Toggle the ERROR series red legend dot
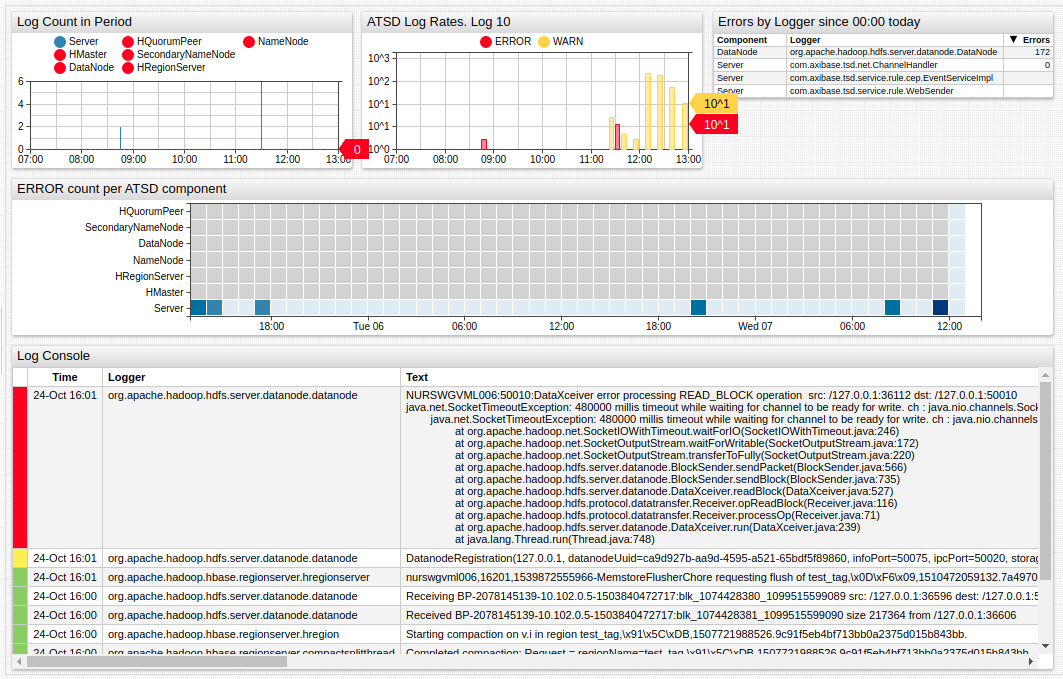Image resolution: width=1063 pixels, height=679 pixels. pos(486,42)
